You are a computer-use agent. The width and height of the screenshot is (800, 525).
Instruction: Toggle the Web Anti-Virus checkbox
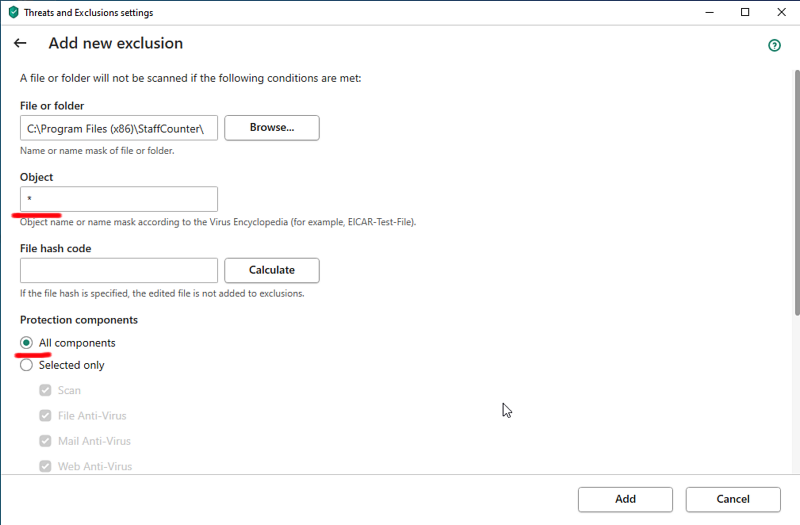pyautogui.click(x=45, y=466)
